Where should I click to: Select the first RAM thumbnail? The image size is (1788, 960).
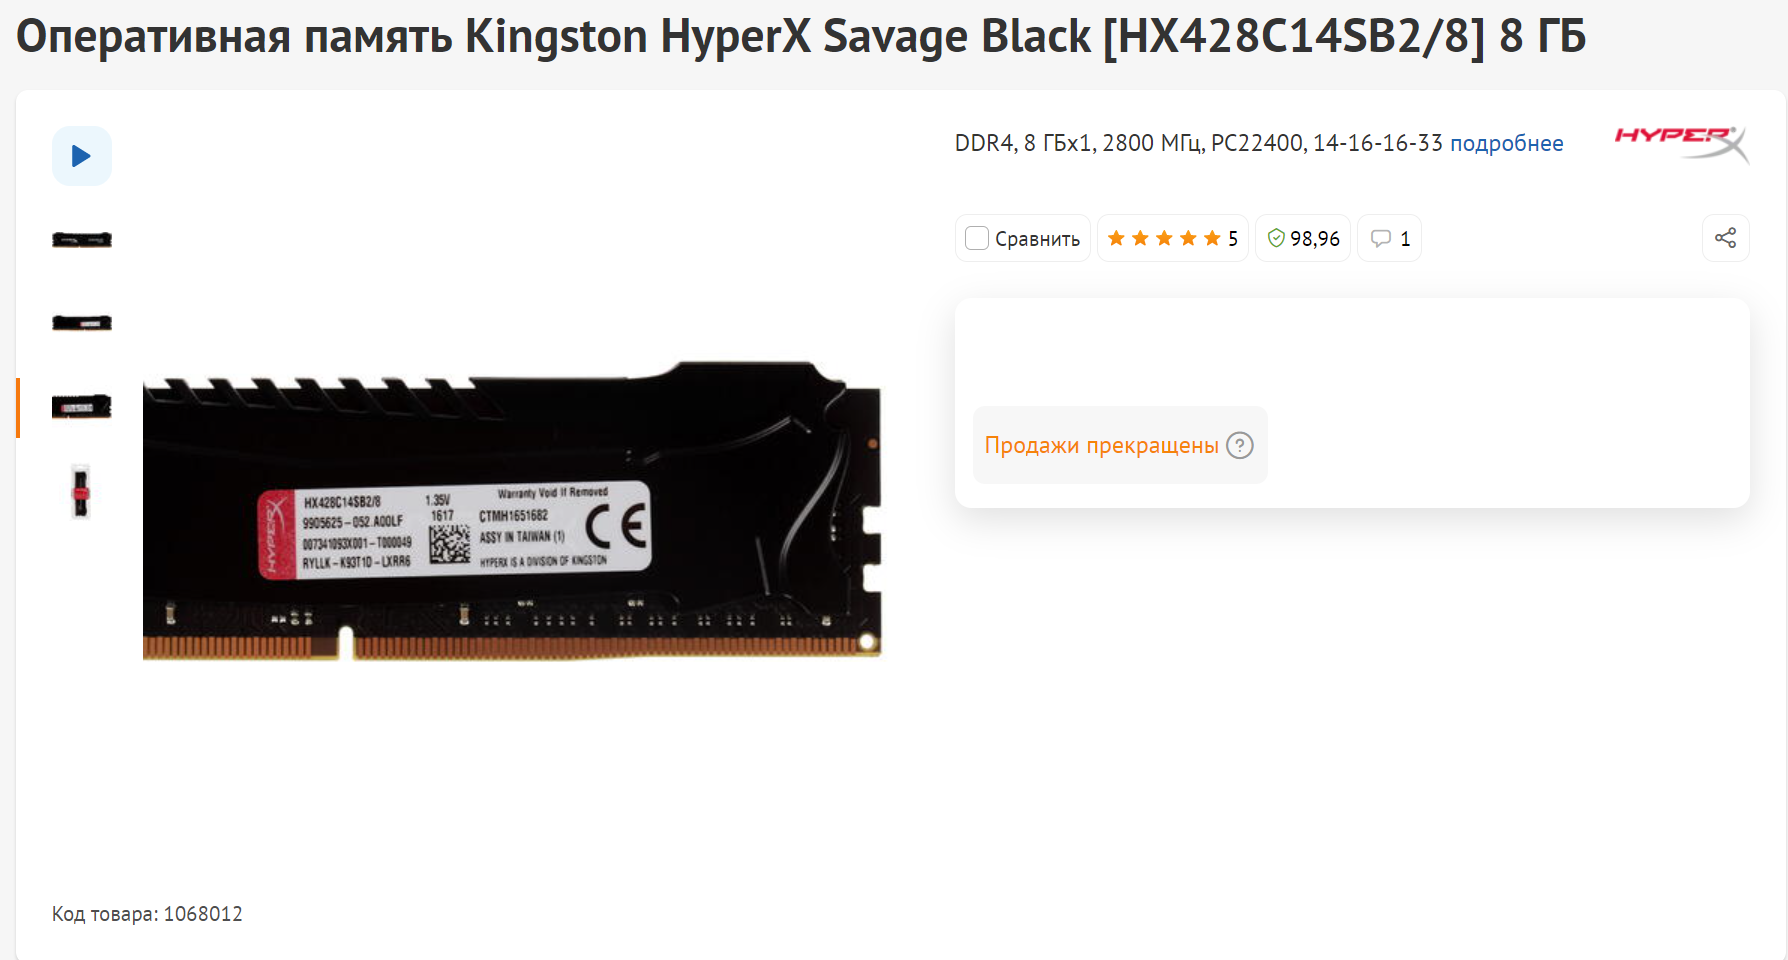tap(82, 239)
